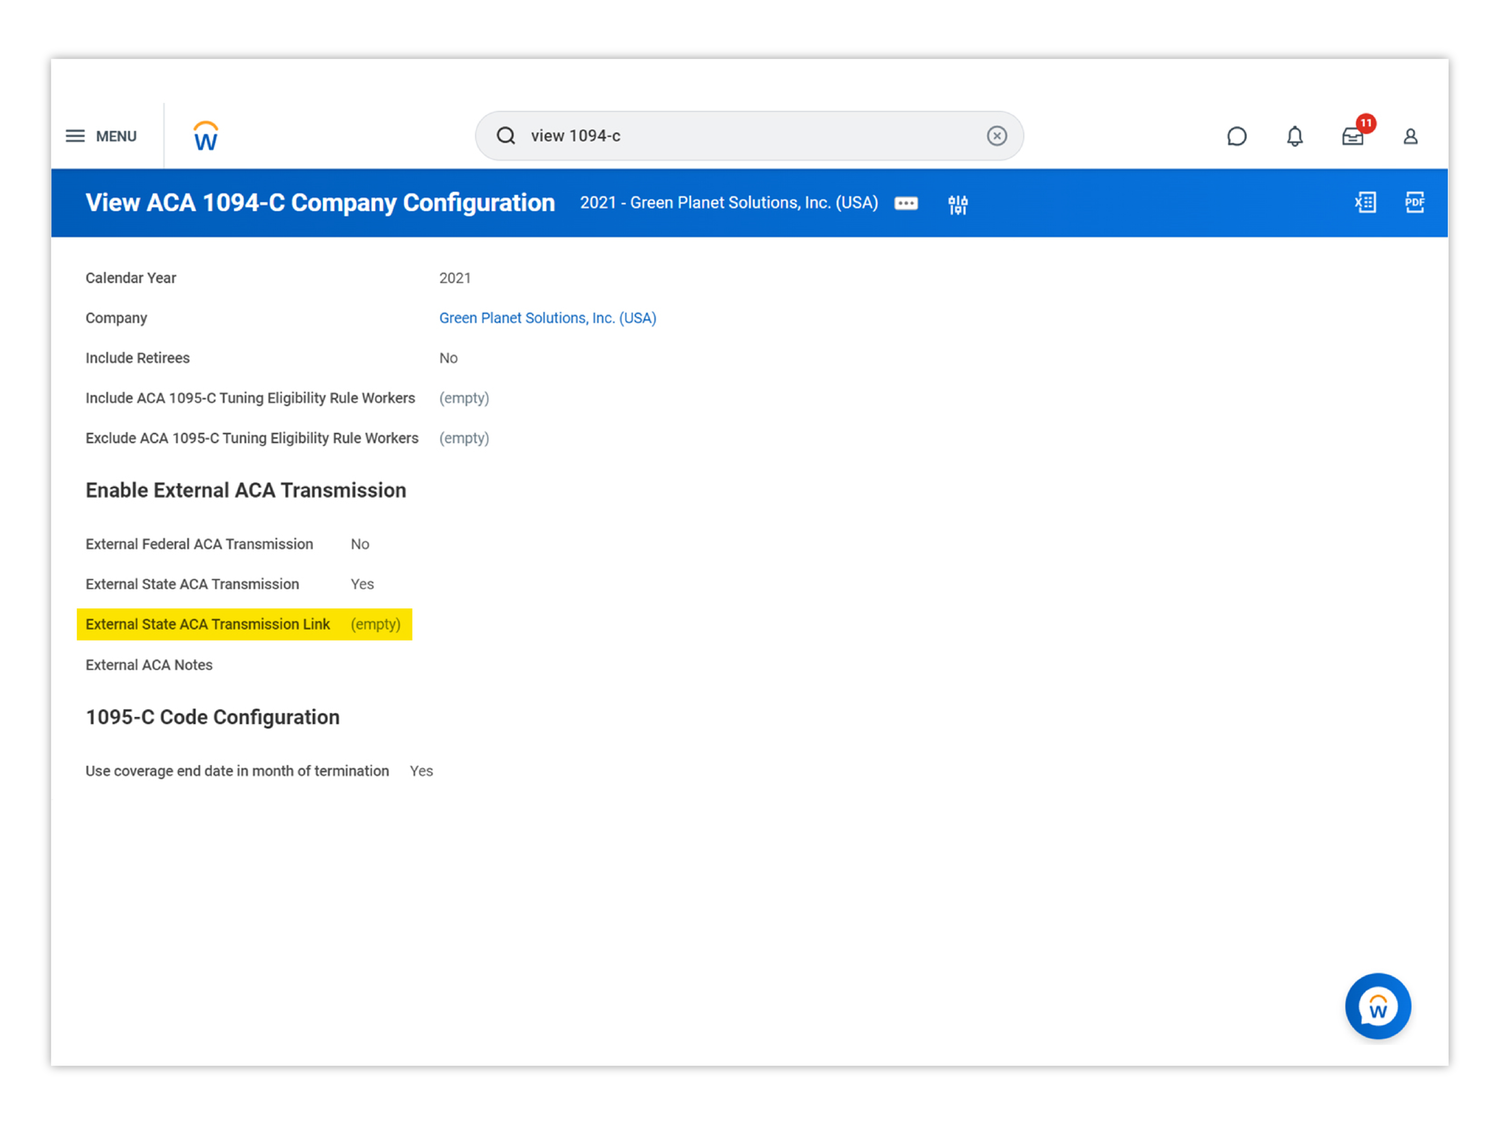Click the search magnifier icon

coord(505,135)
